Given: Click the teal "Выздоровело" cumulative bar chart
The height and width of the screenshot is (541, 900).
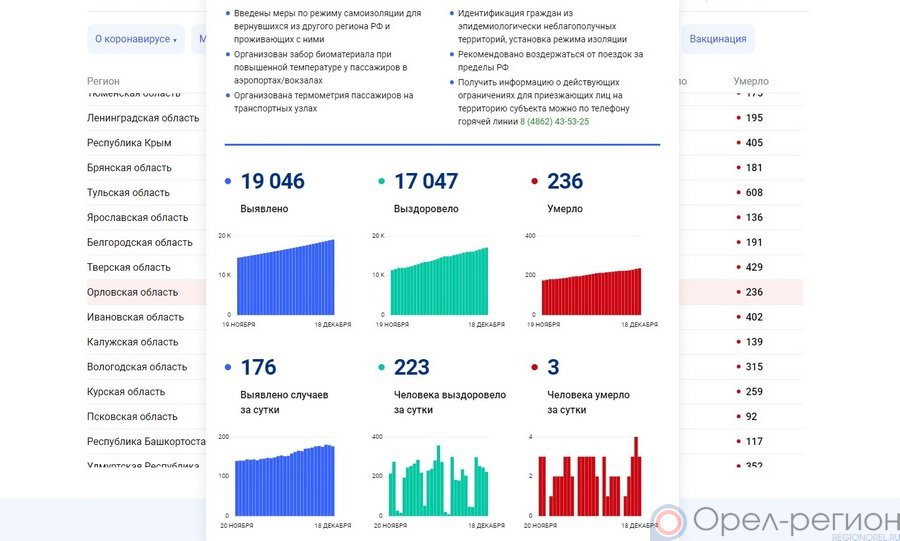Looking at the screenshot, I should click(438, 282).
